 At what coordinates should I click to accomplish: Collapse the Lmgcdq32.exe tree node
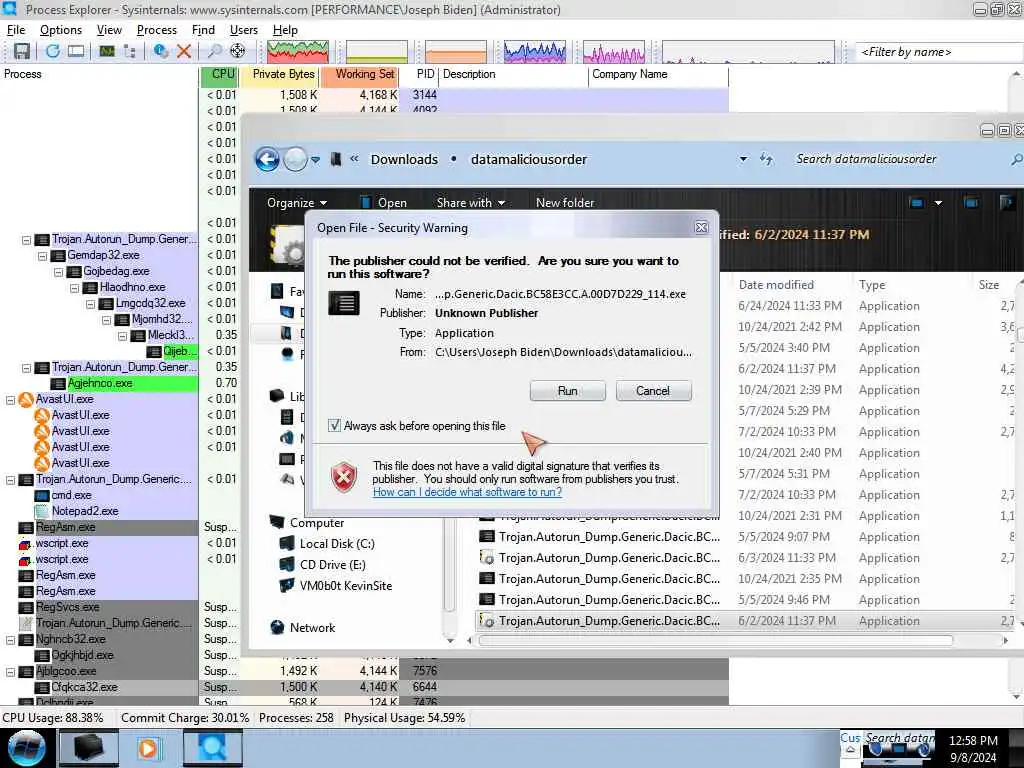coord(90,303)
